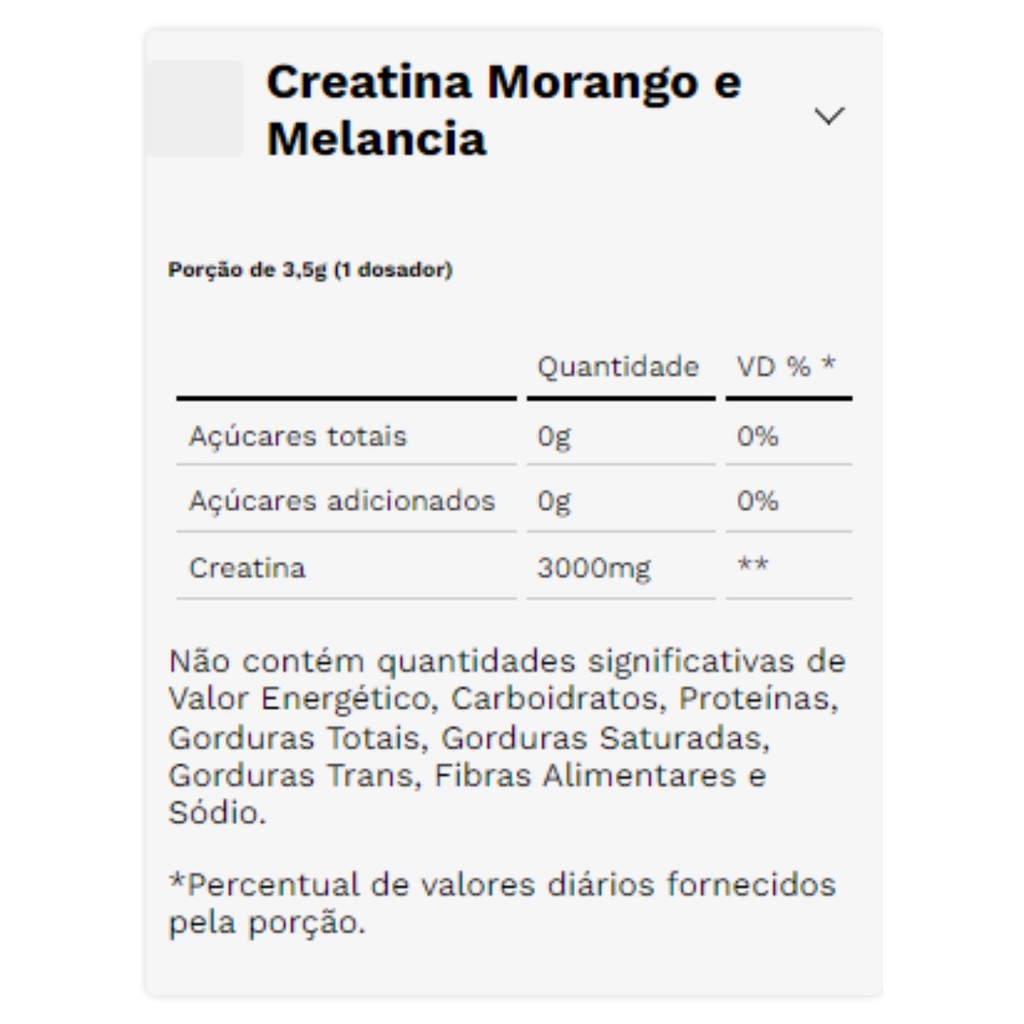Click the Quantidade column header
Viewport: 1024px width, 1024px height.
pos(617,367)
